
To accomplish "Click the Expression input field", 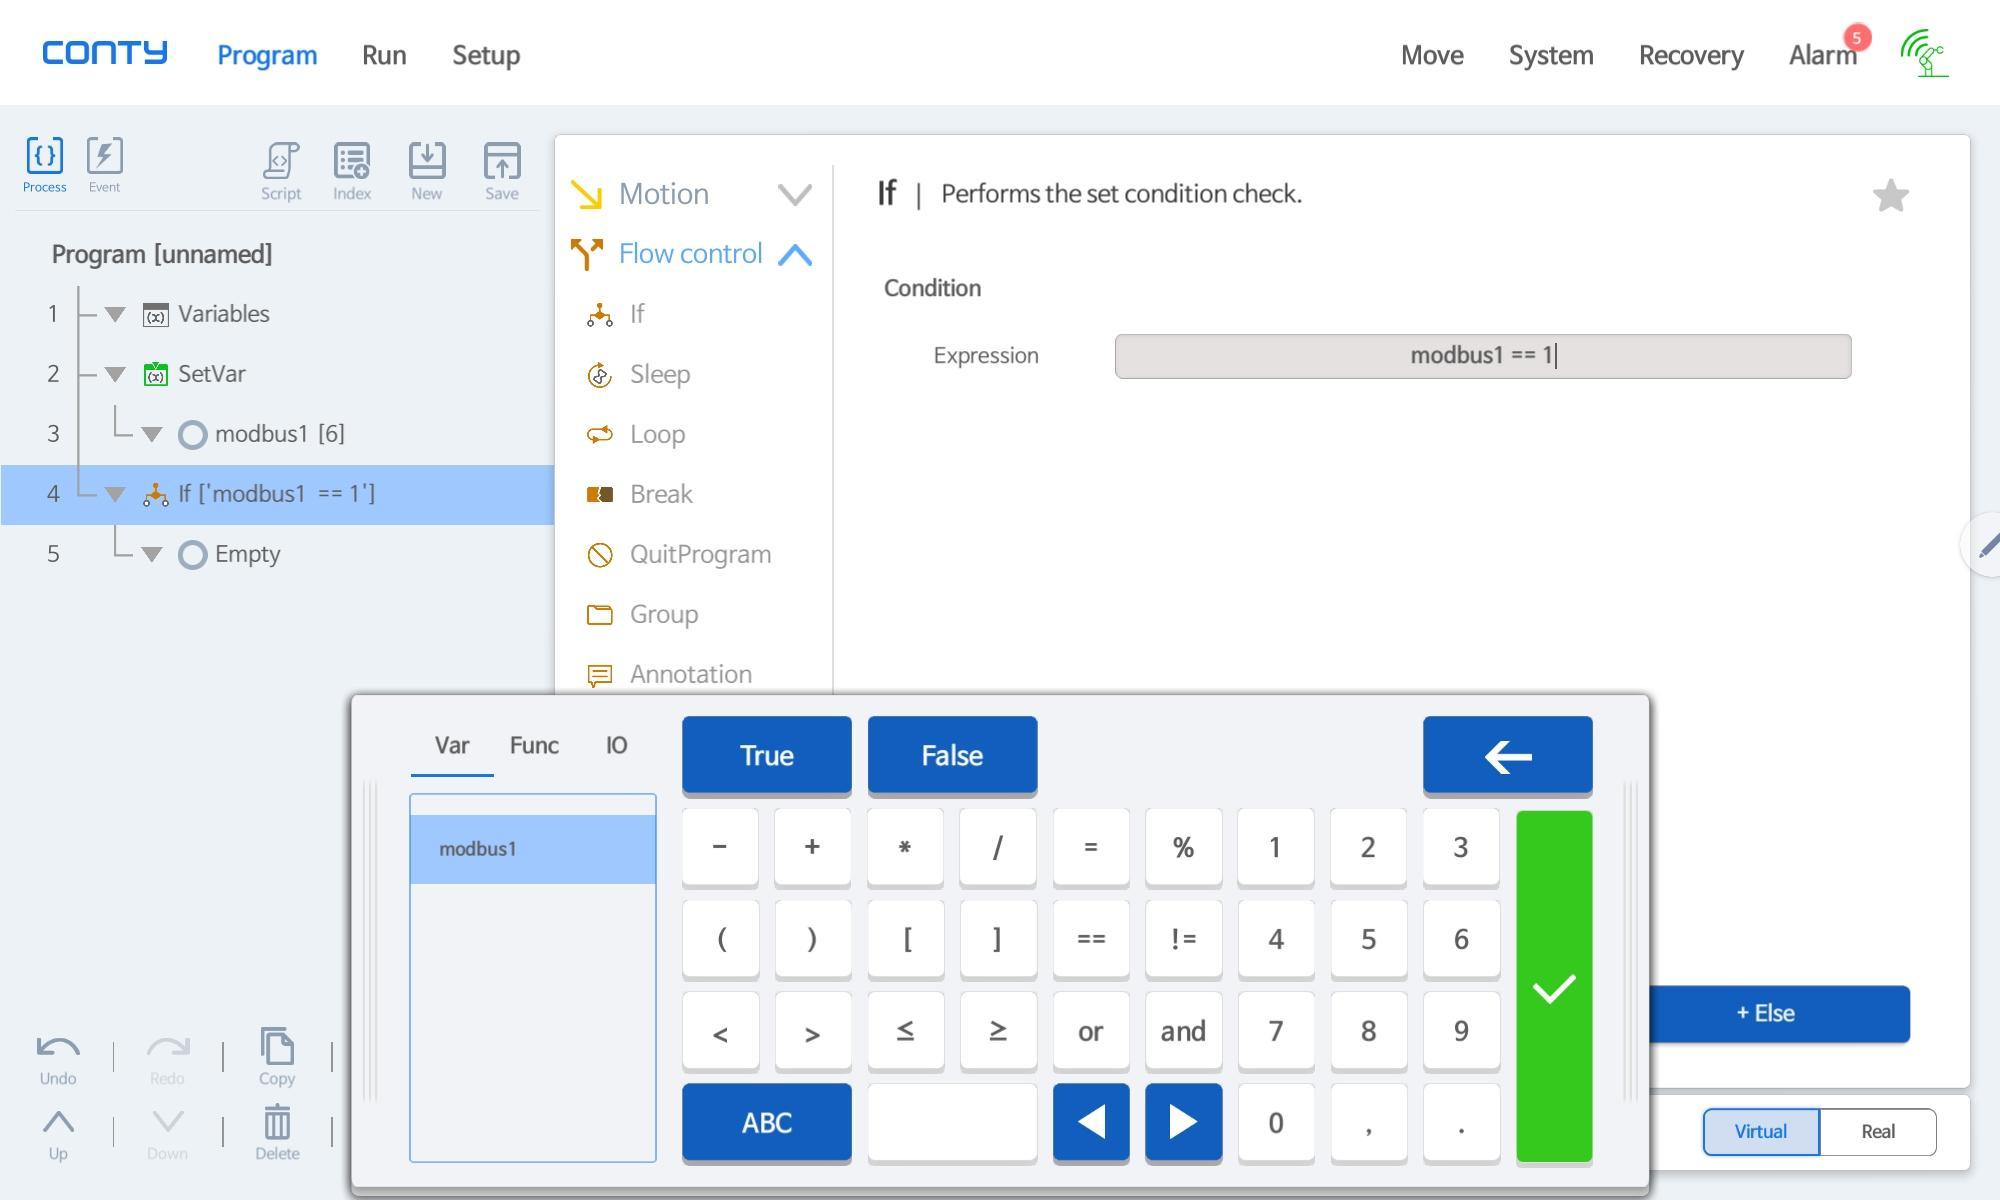I will pos(1483,356).
